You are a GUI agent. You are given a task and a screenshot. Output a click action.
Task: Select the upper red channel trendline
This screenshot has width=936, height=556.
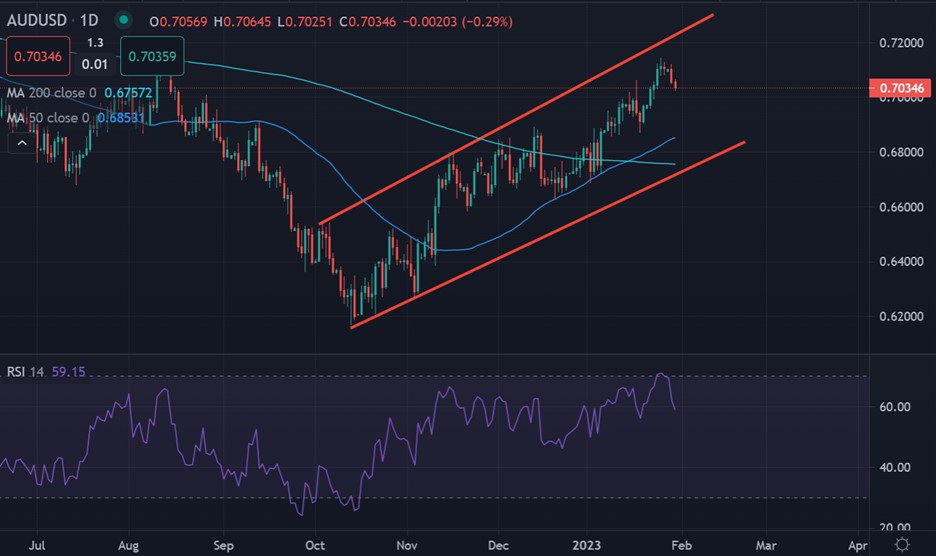[516, 119]
